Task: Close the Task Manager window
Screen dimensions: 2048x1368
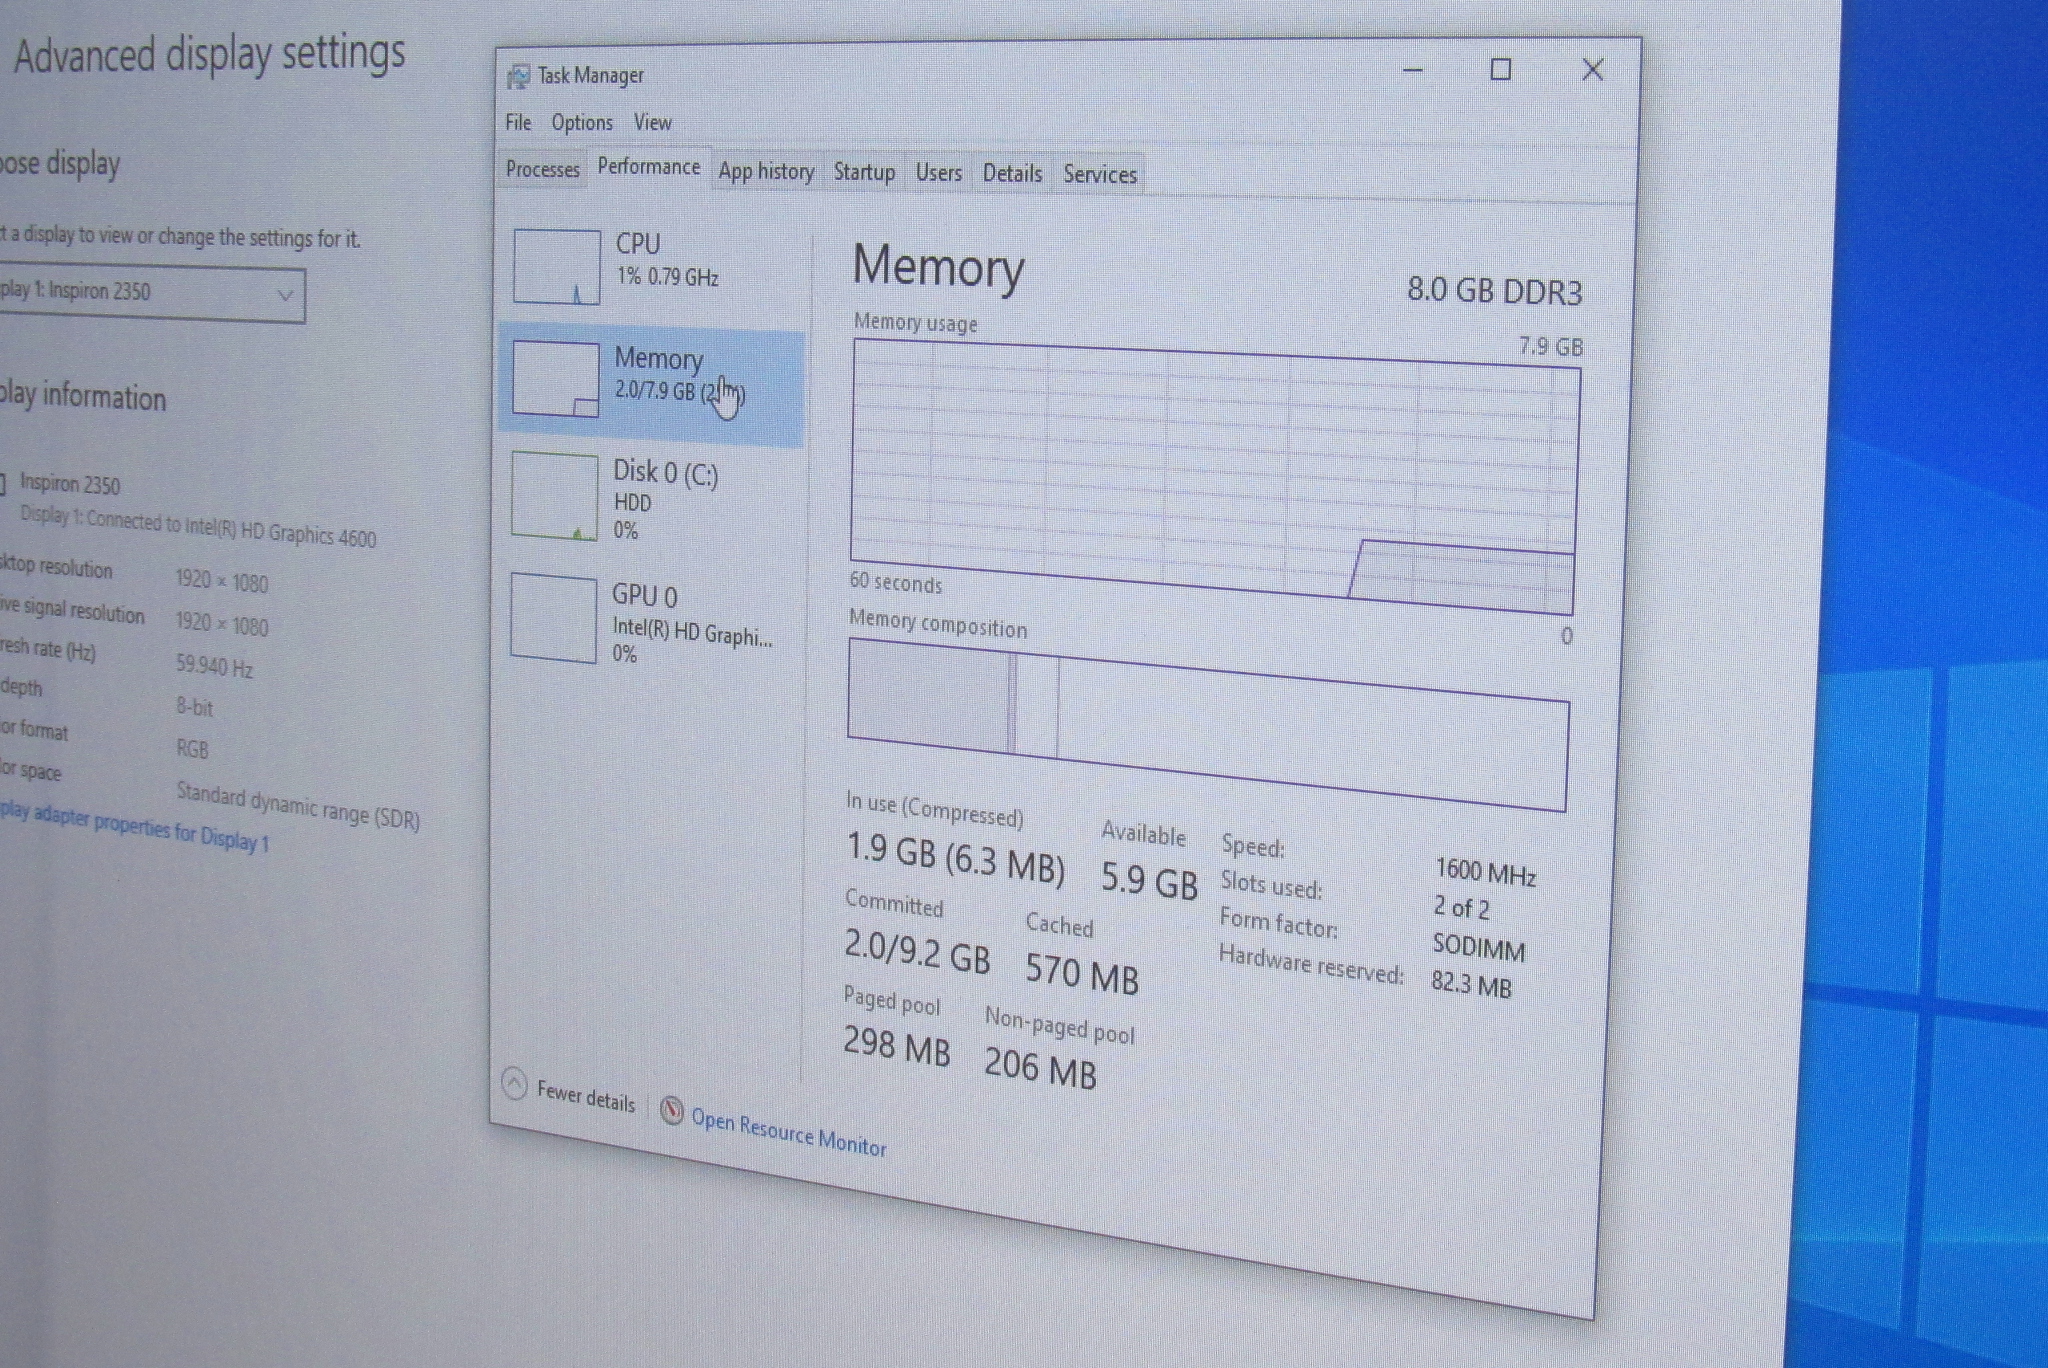Action: [x=1592, y=70]
